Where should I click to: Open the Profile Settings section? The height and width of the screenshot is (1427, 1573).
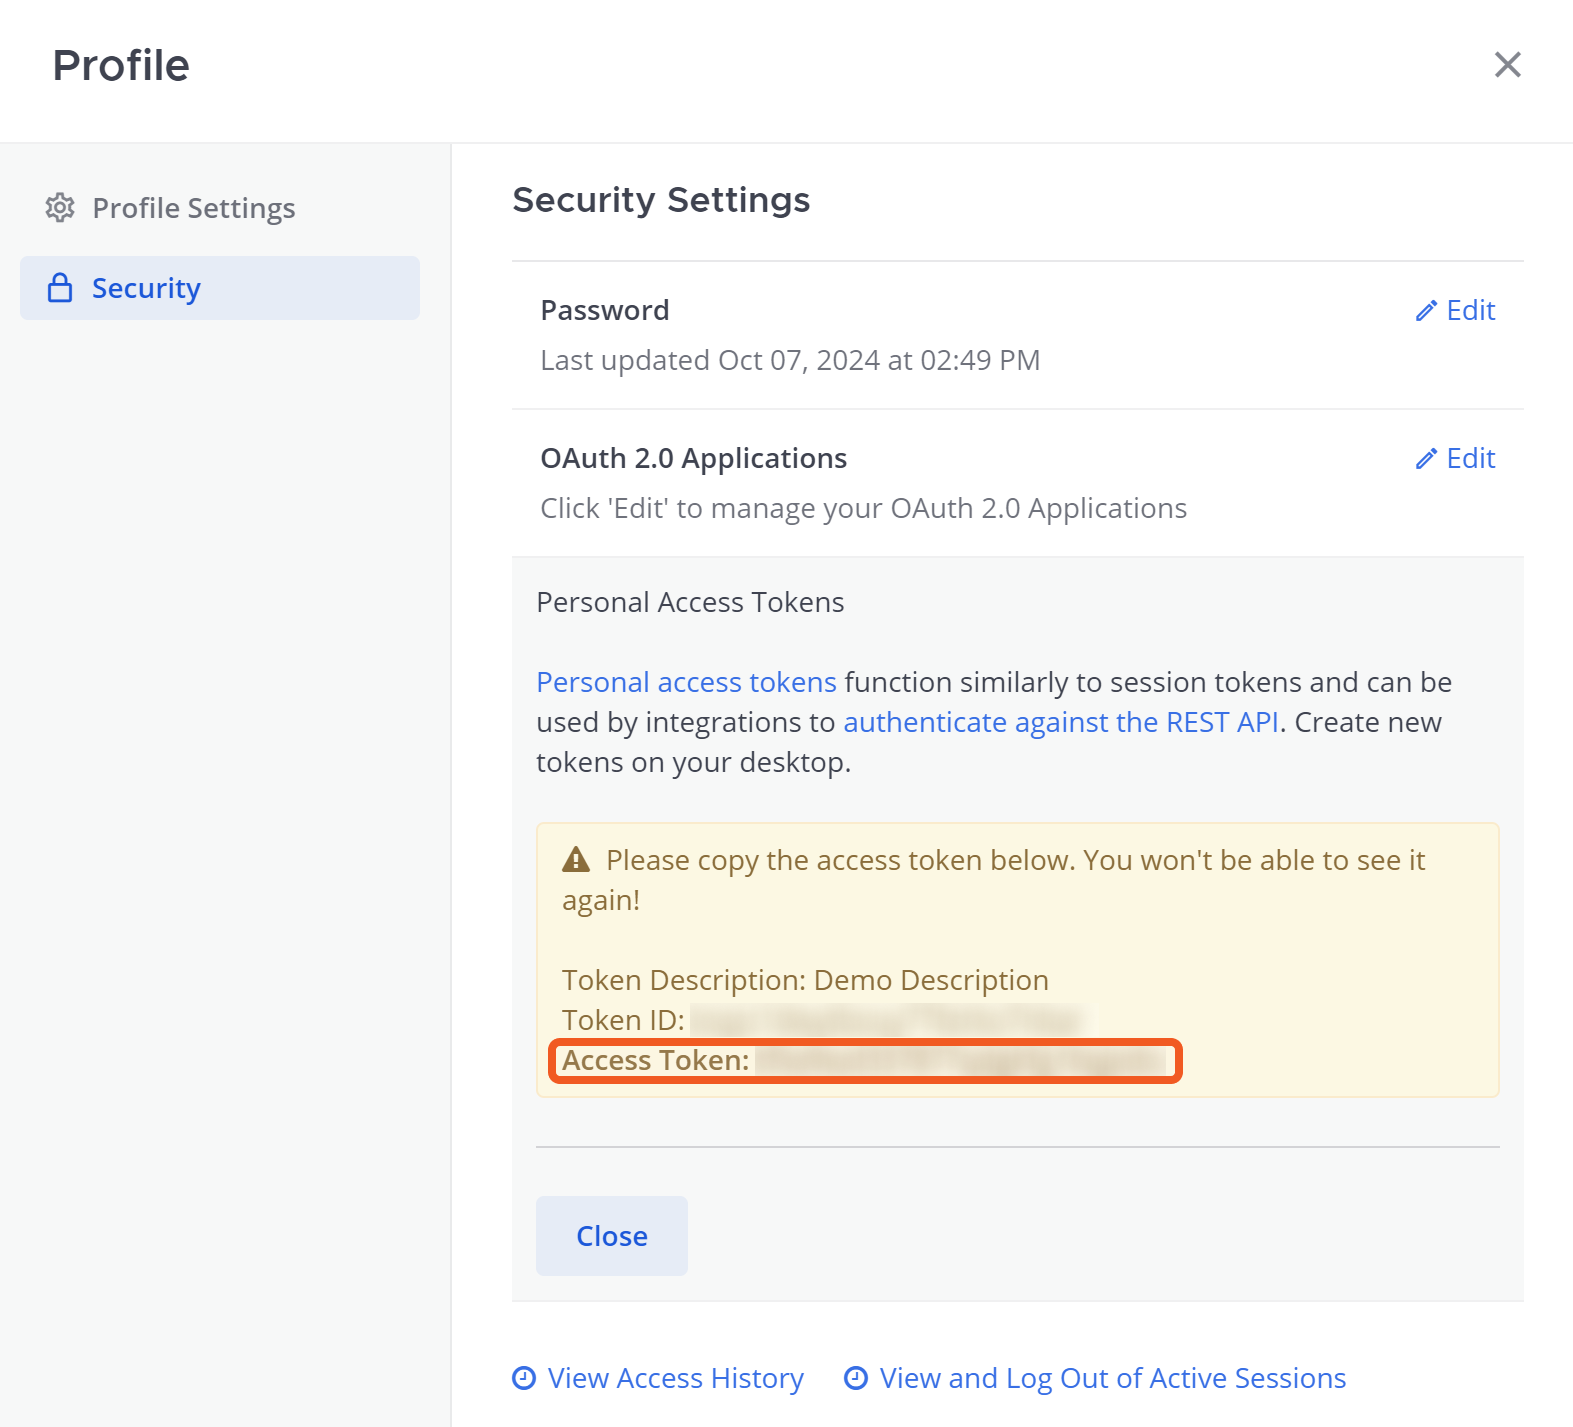(193, 208)
